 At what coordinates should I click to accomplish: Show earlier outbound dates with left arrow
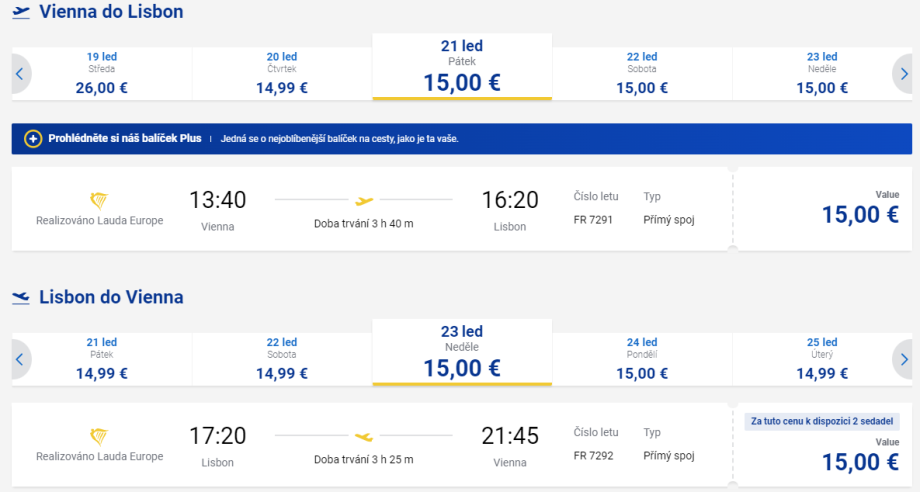pyautogui.click(x=21, y=72)
